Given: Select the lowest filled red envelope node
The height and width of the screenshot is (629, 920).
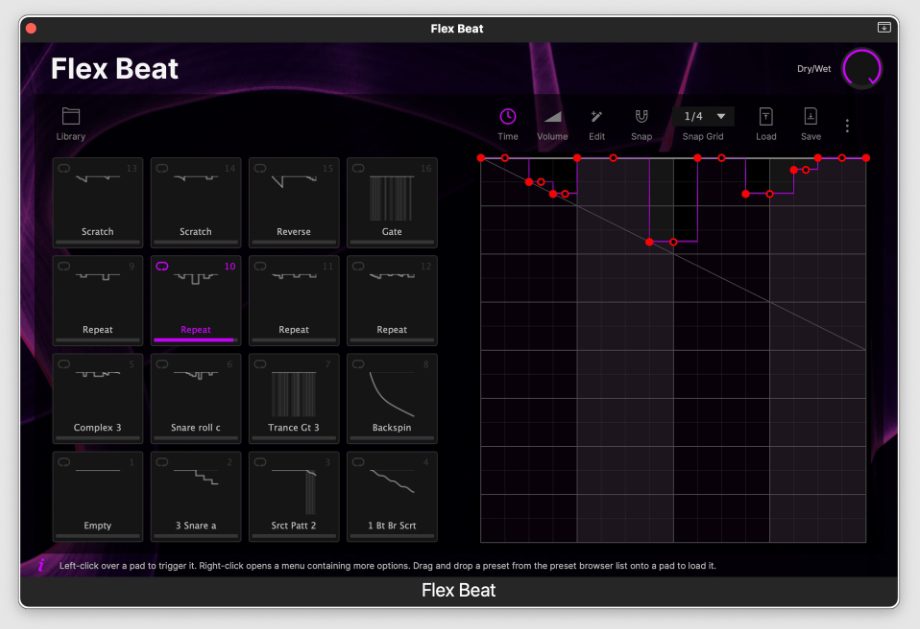Looking at the screenshot, I should point(649,242).
